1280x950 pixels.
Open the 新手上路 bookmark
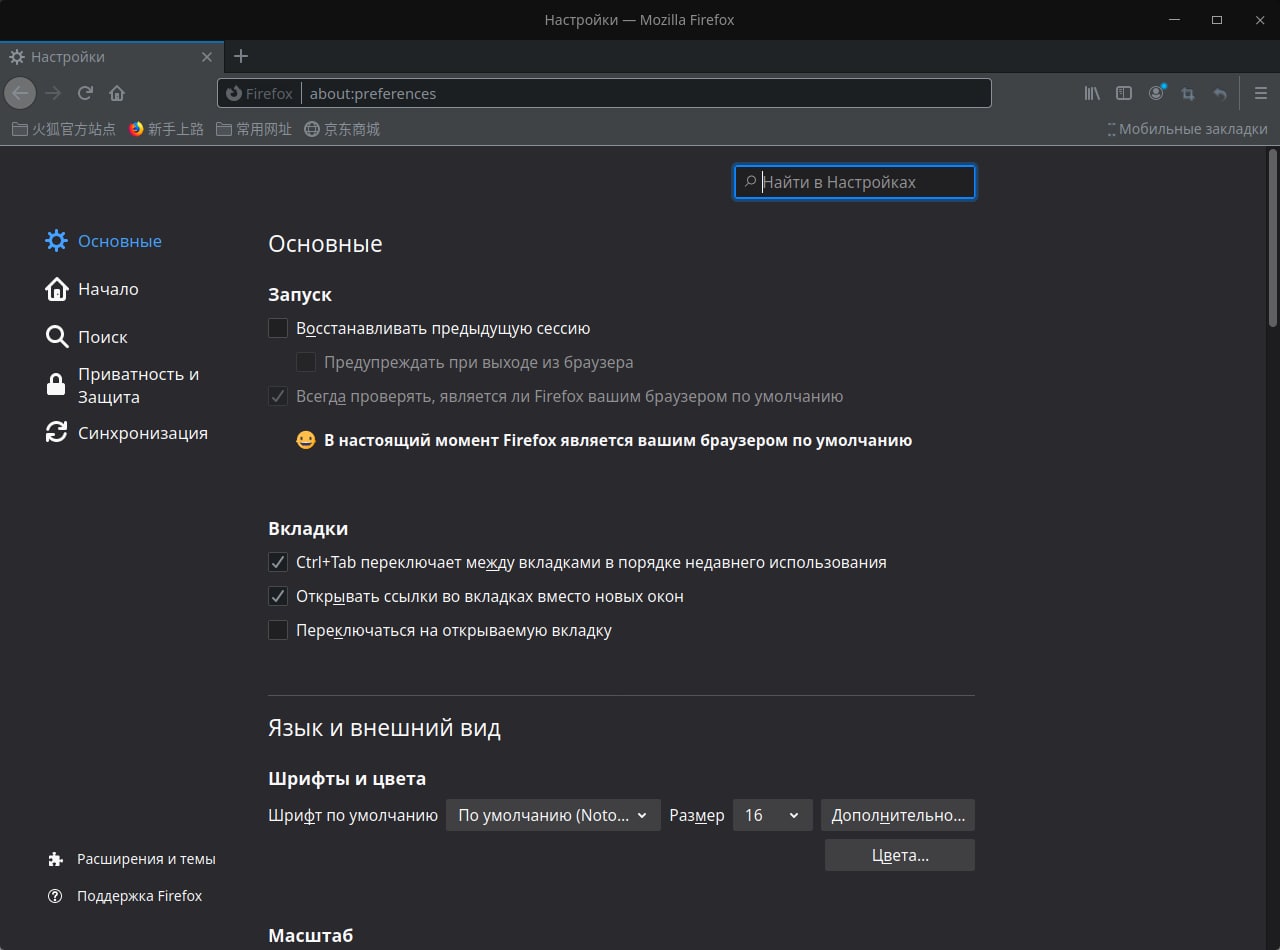click(x=166, y=129)
